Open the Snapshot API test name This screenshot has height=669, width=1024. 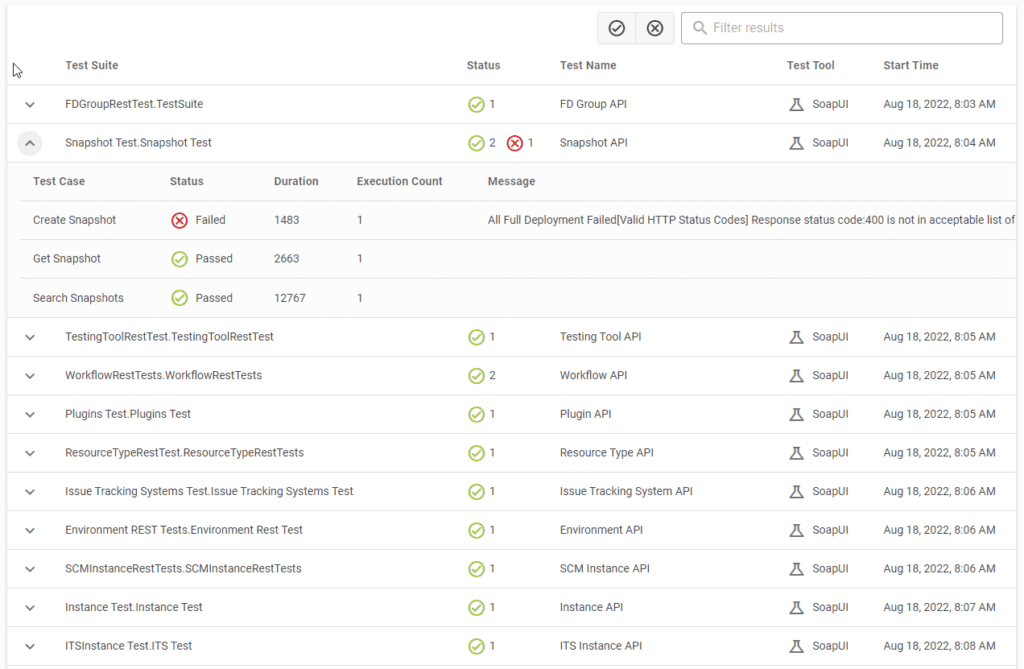(x=595, y=142)
